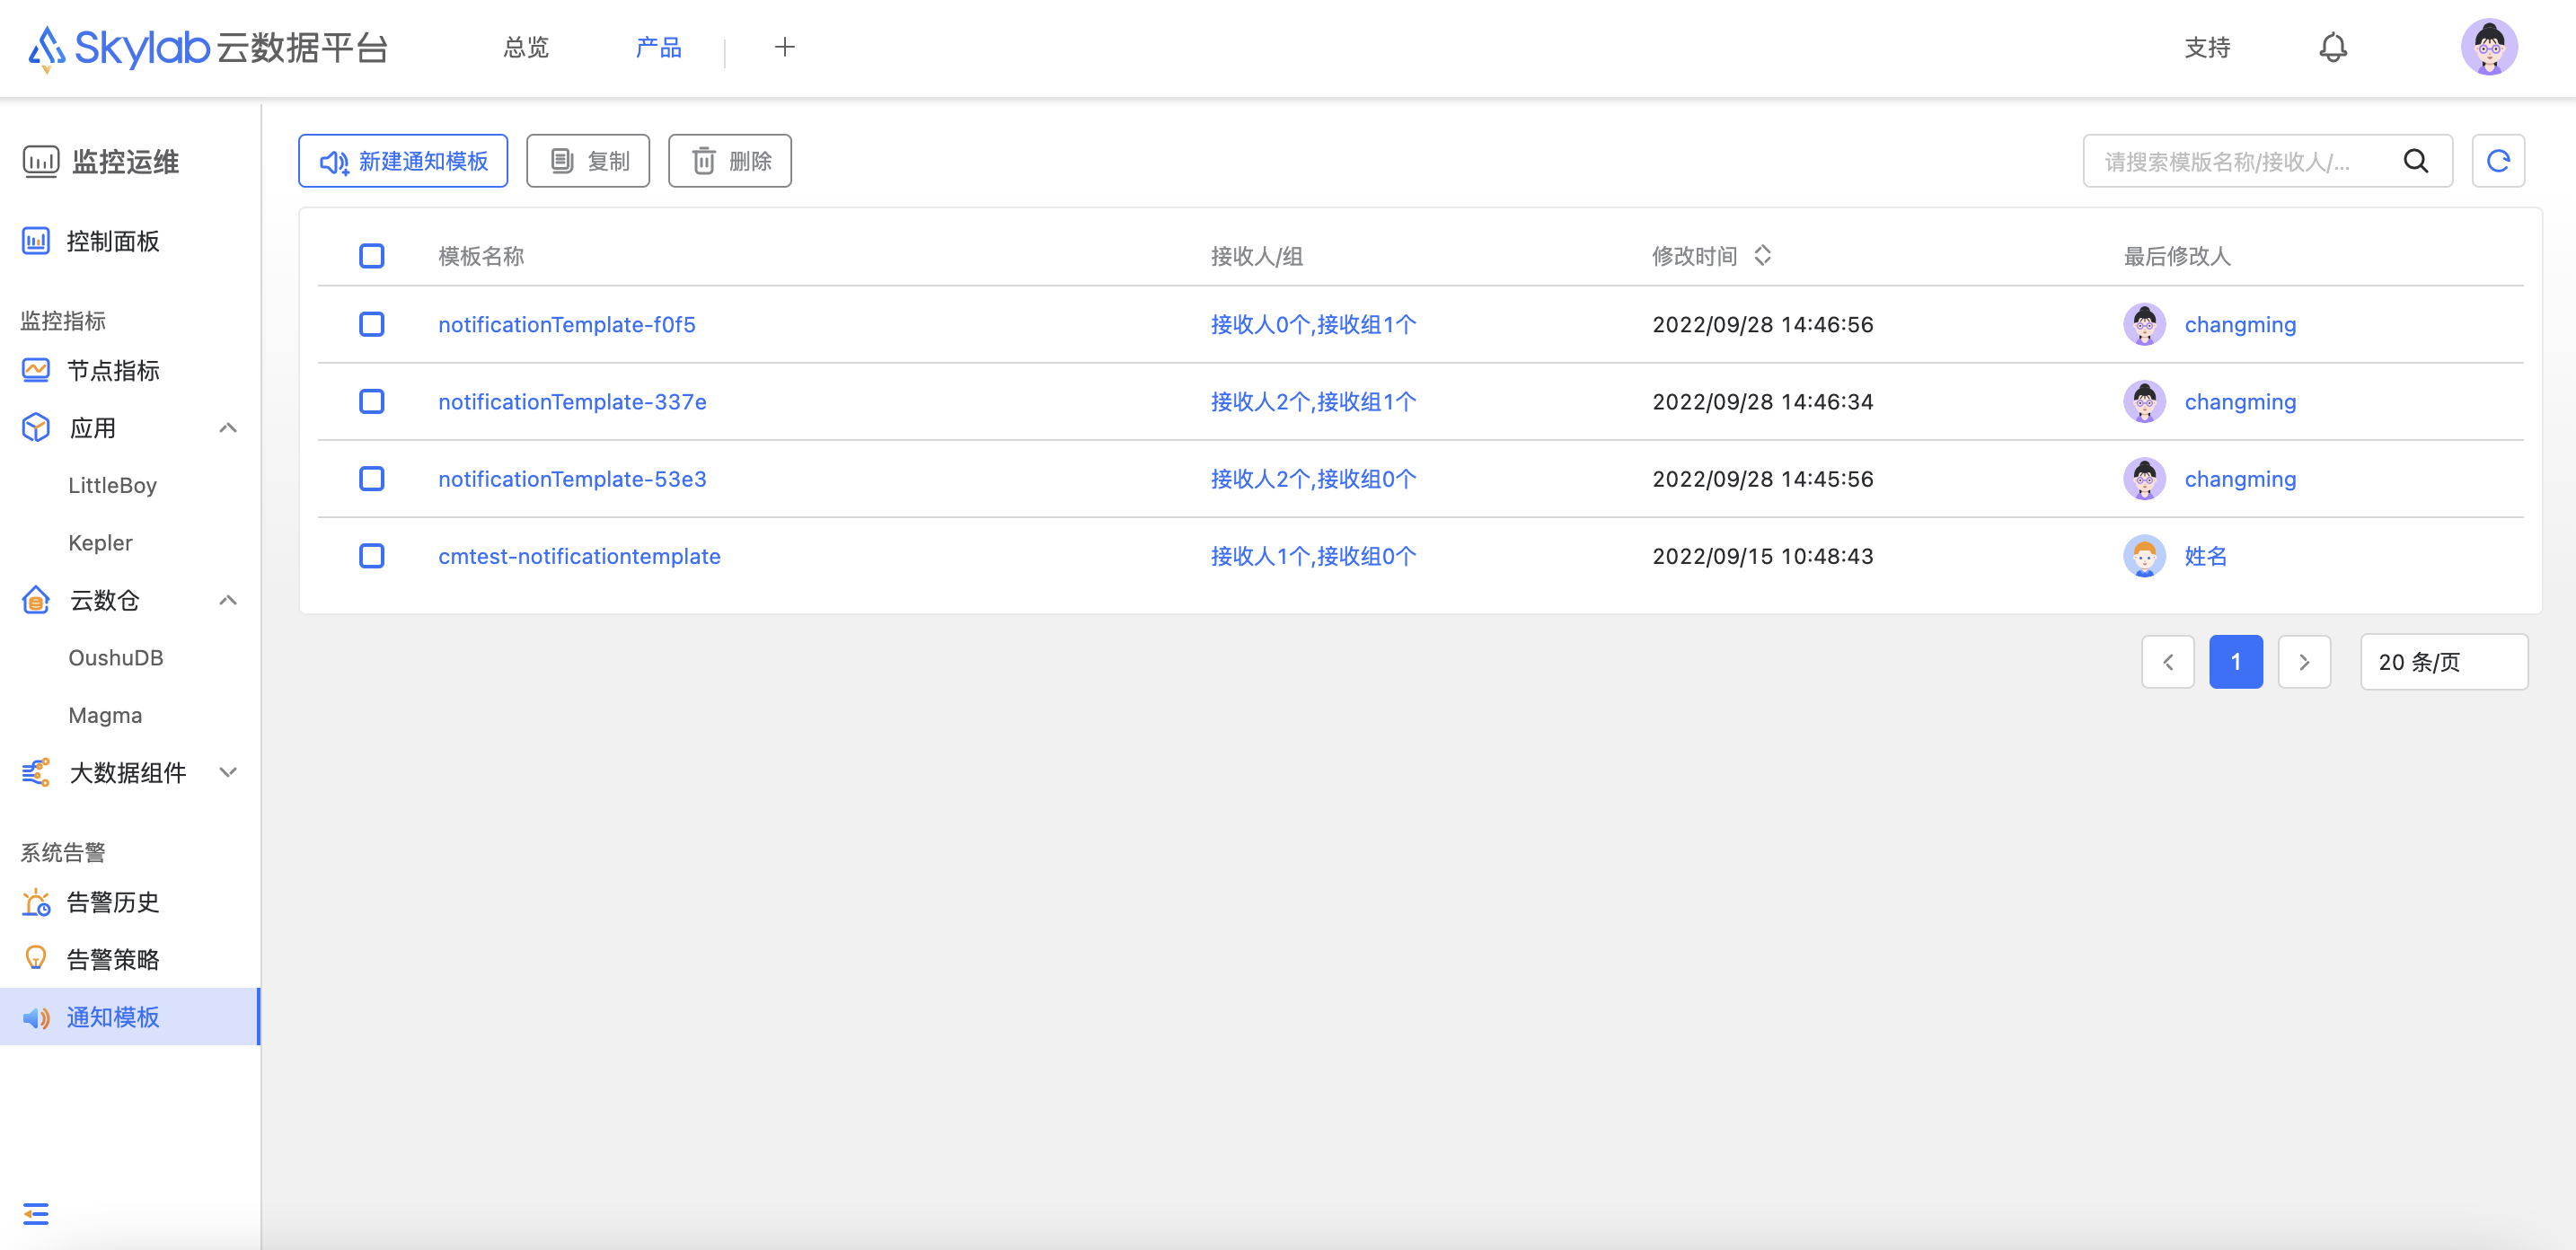Click the refresh icon beside search

point(2497,161)
